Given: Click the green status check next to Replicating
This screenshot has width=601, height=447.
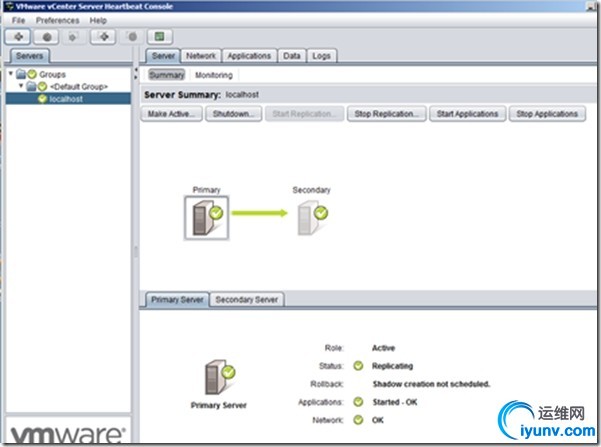Looking at the screenshot, I should pyautogui.click(x=358, y=366).
